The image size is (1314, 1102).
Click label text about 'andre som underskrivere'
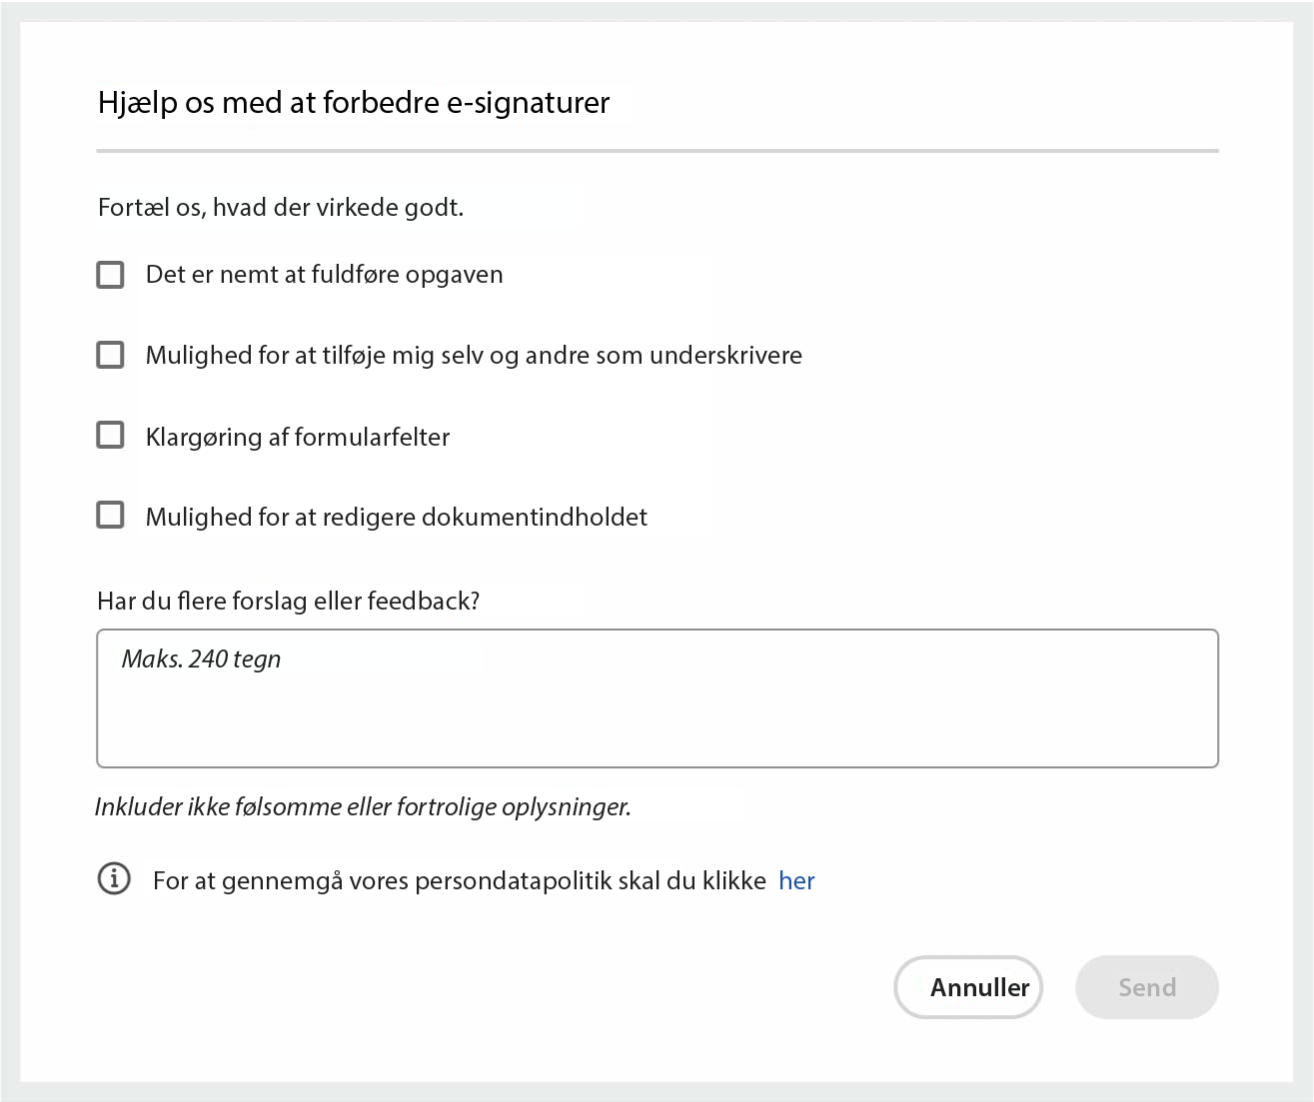(x=473, y=356)
